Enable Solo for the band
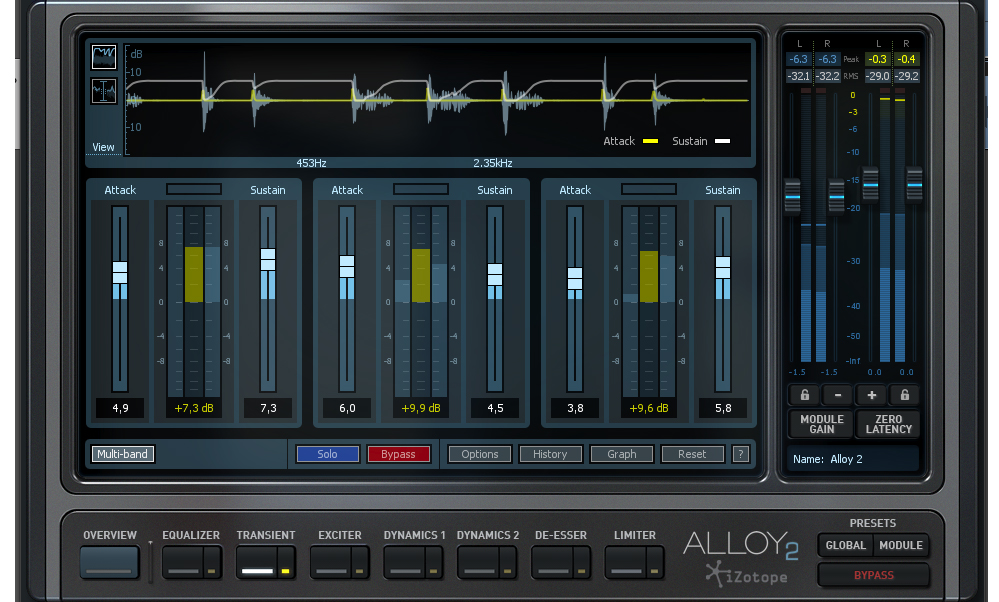Viewport: 999px width, 602px height. (327, 454)
